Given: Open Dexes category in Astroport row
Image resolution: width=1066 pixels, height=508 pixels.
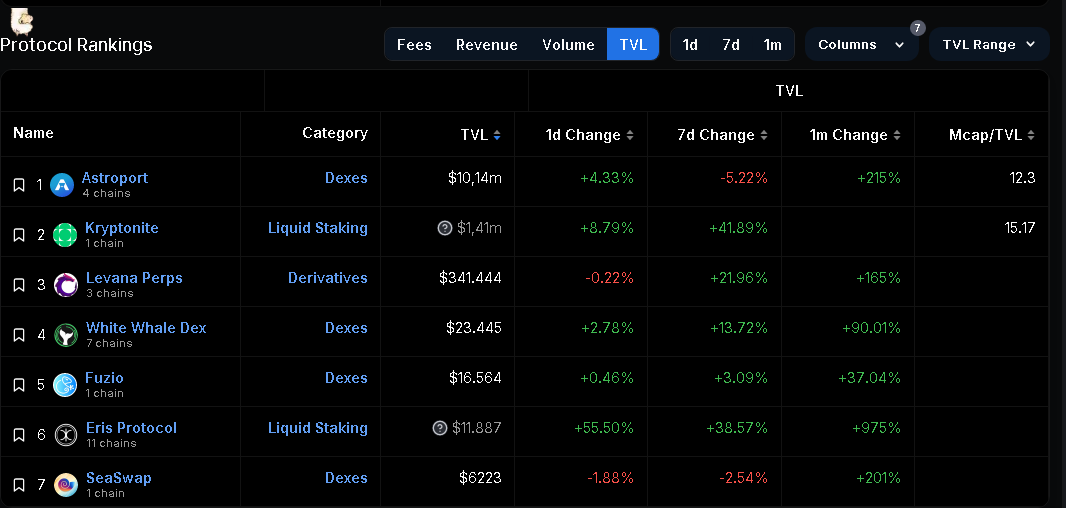Looking at the screenshot, I should [346, 177].
